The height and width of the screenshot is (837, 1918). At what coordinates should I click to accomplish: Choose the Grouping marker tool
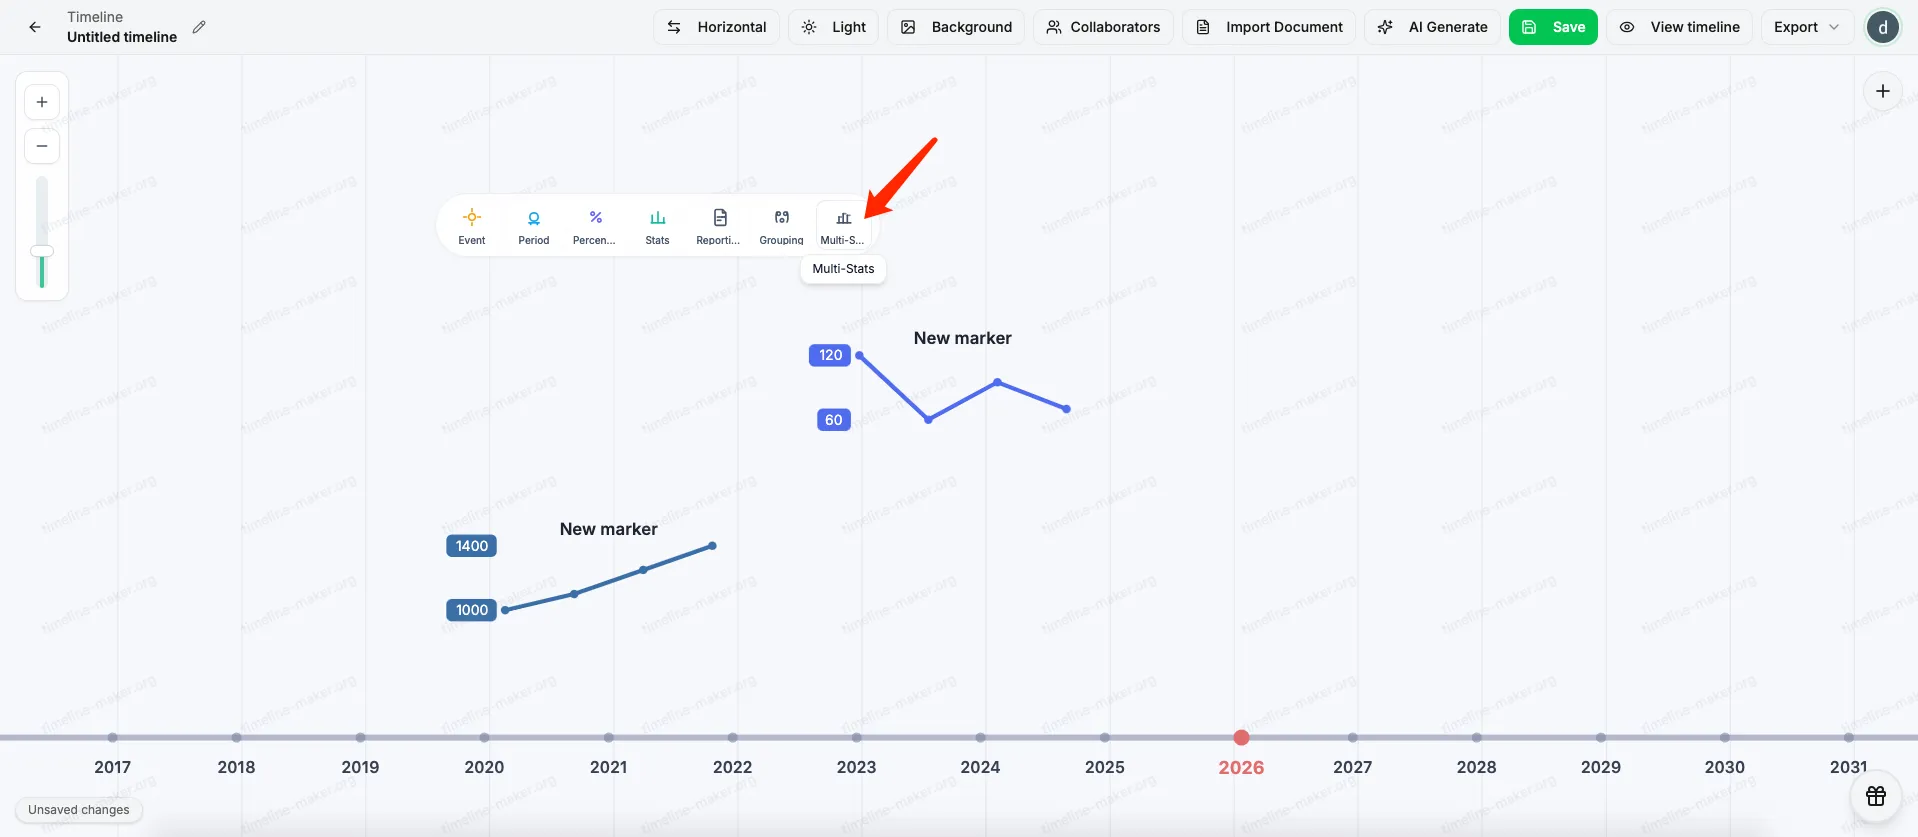(781, 226)
